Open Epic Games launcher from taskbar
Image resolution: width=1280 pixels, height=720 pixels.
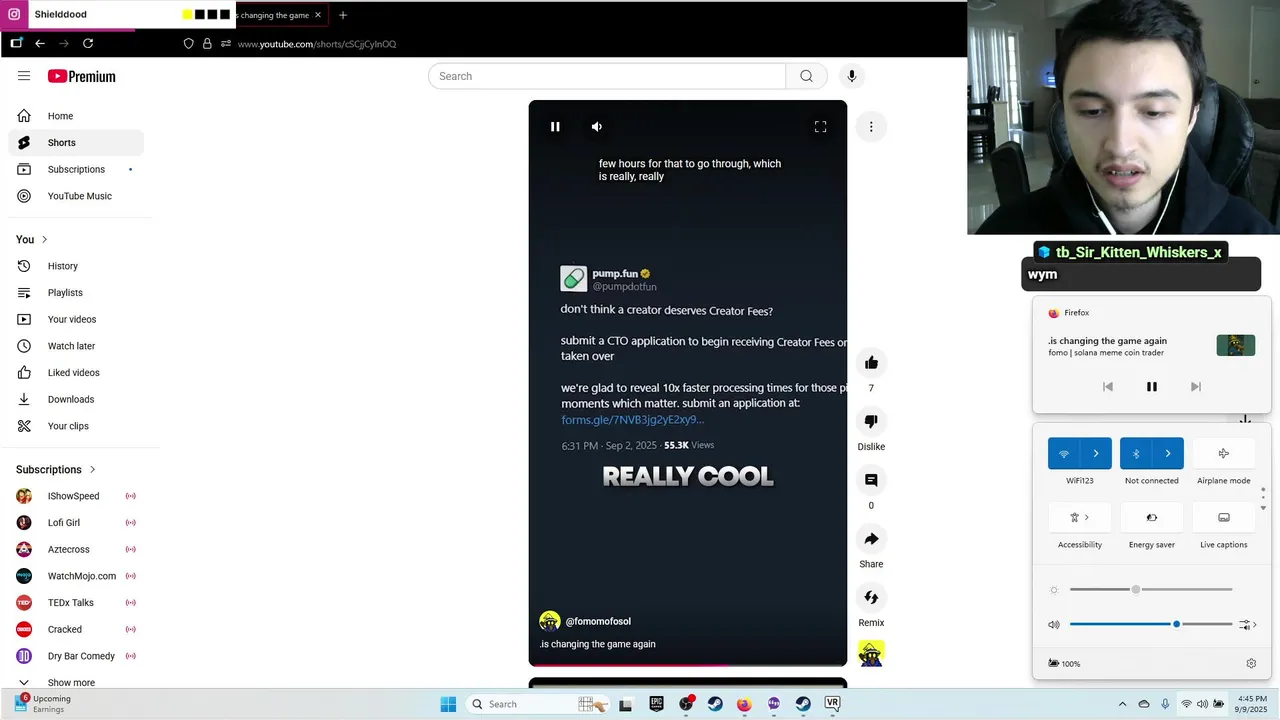tap(657, 704)
